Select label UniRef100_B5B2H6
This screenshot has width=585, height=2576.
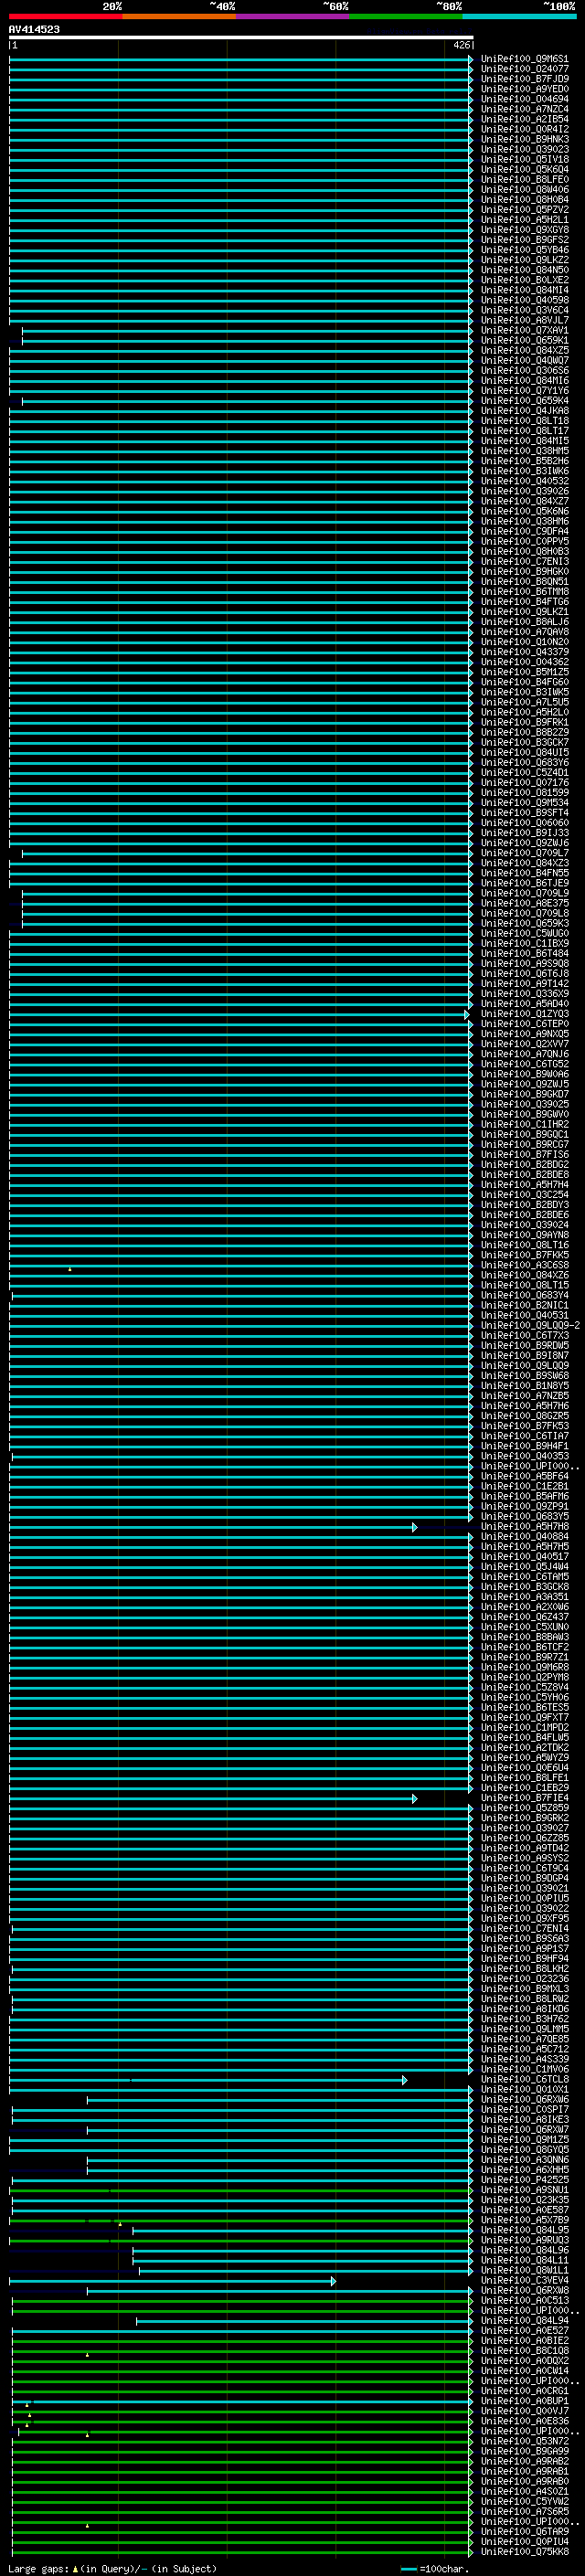524,461
